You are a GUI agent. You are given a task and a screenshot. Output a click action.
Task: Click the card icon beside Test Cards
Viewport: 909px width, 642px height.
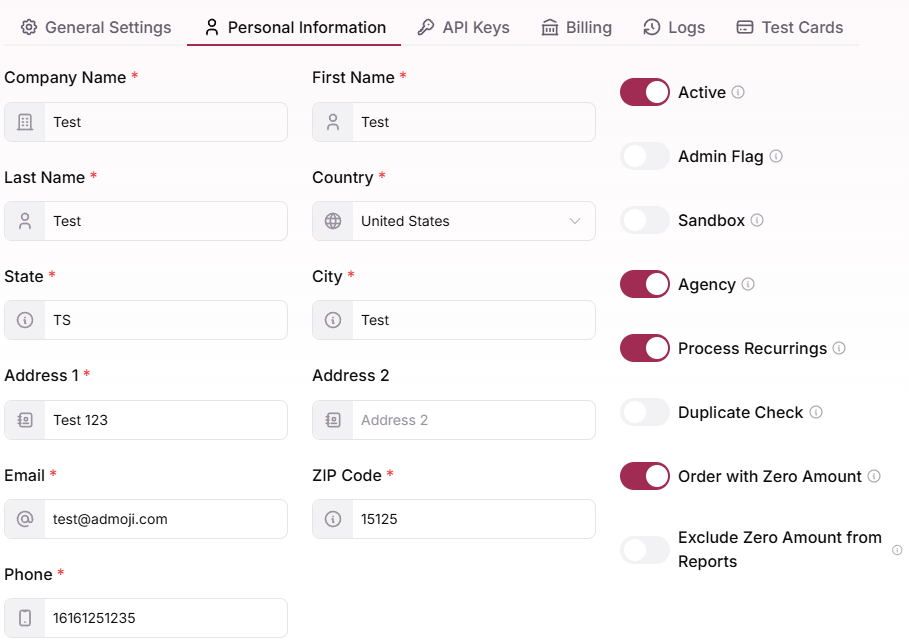pos(745,27)
